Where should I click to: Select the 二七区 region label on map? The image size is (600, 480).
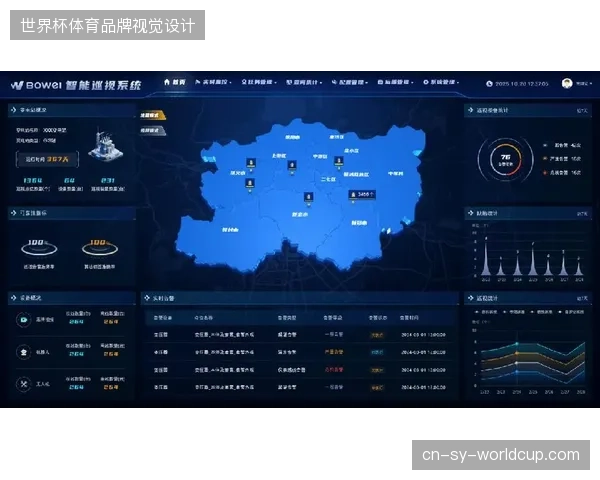tap(328, 179)
